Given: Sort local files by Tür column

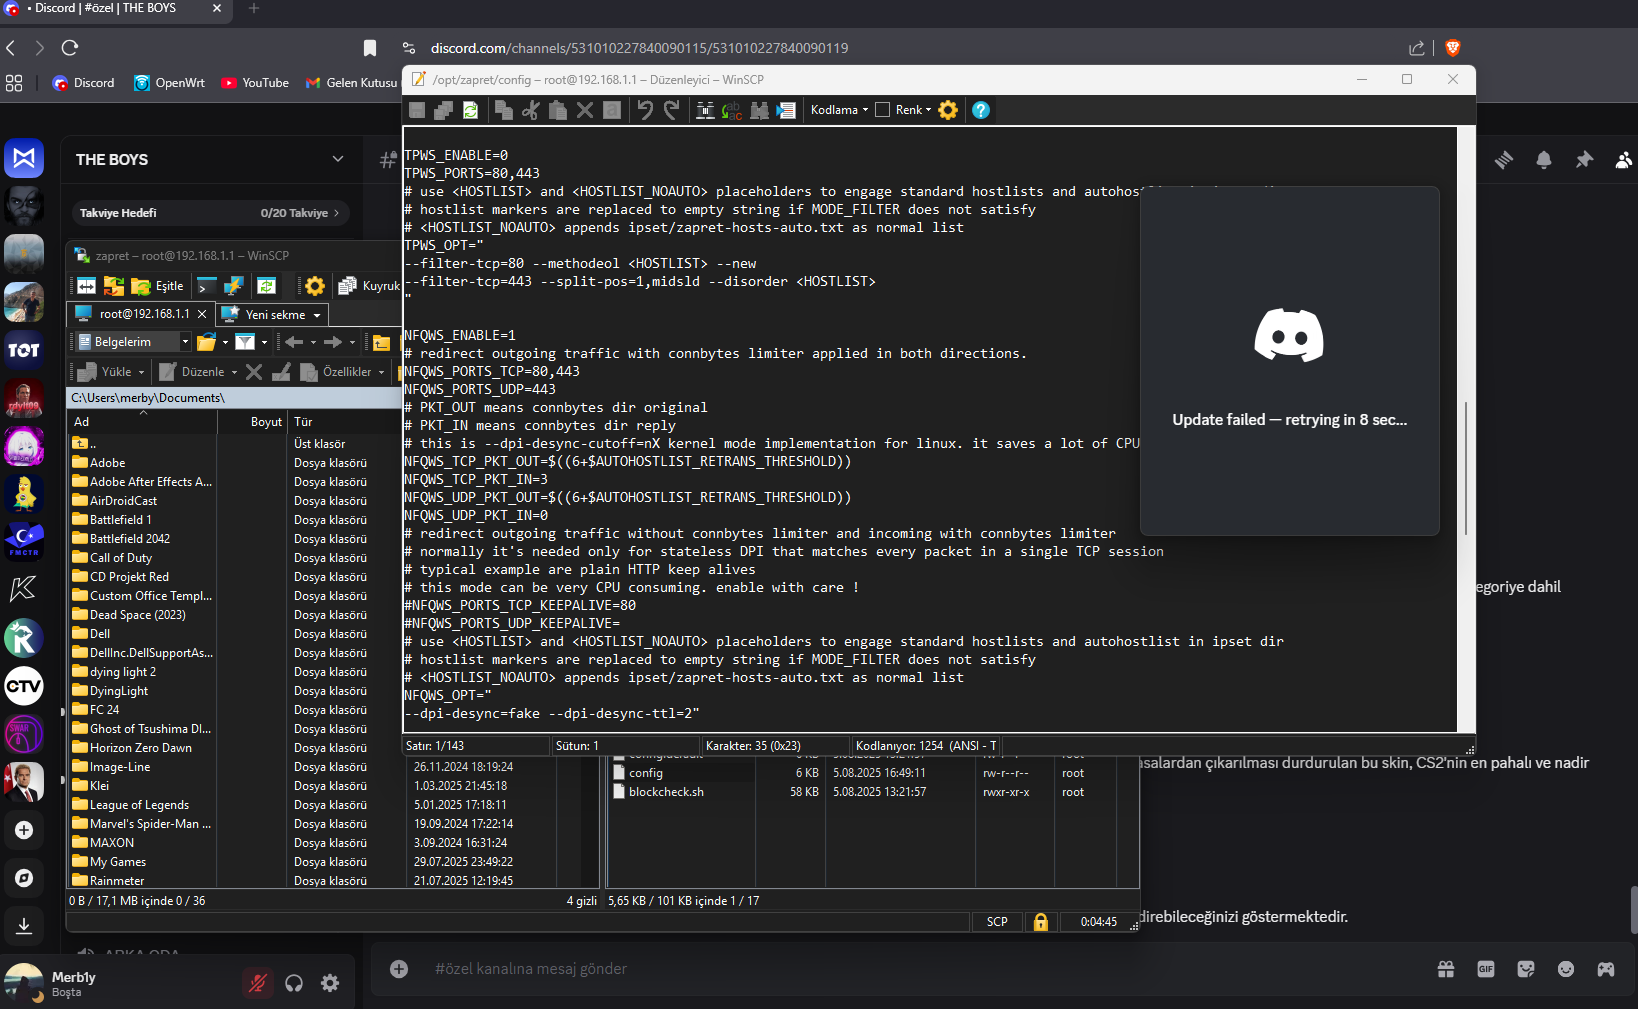Looking at the screenshot, I should pos(345,422).
